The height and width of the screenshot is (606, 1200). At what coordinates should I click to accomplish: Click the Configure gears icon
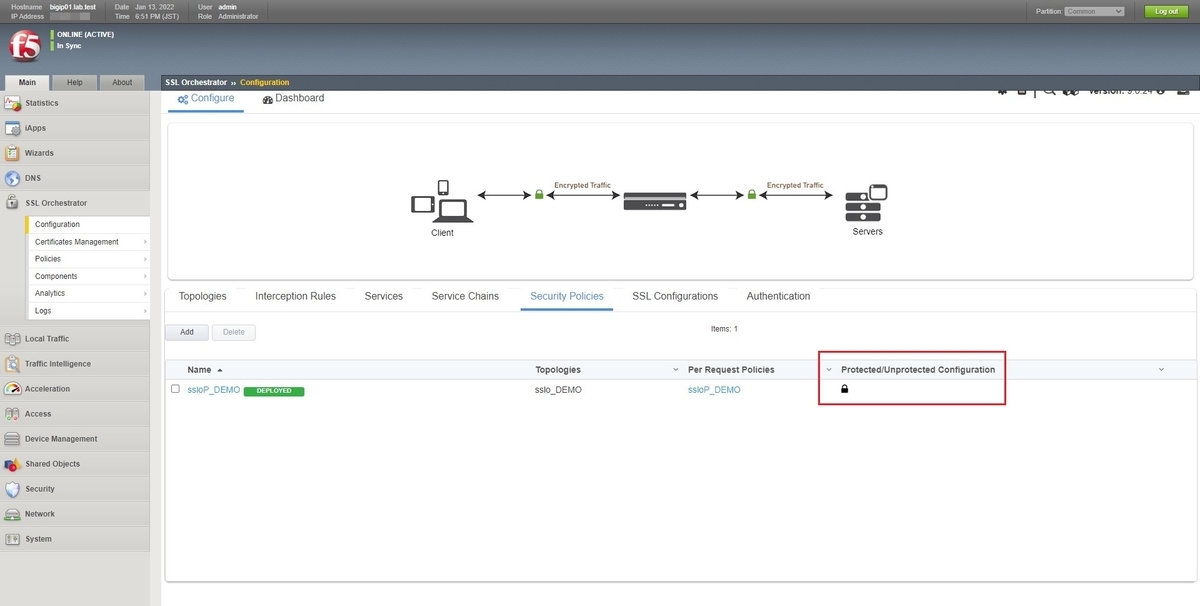(x=183, y=99)
